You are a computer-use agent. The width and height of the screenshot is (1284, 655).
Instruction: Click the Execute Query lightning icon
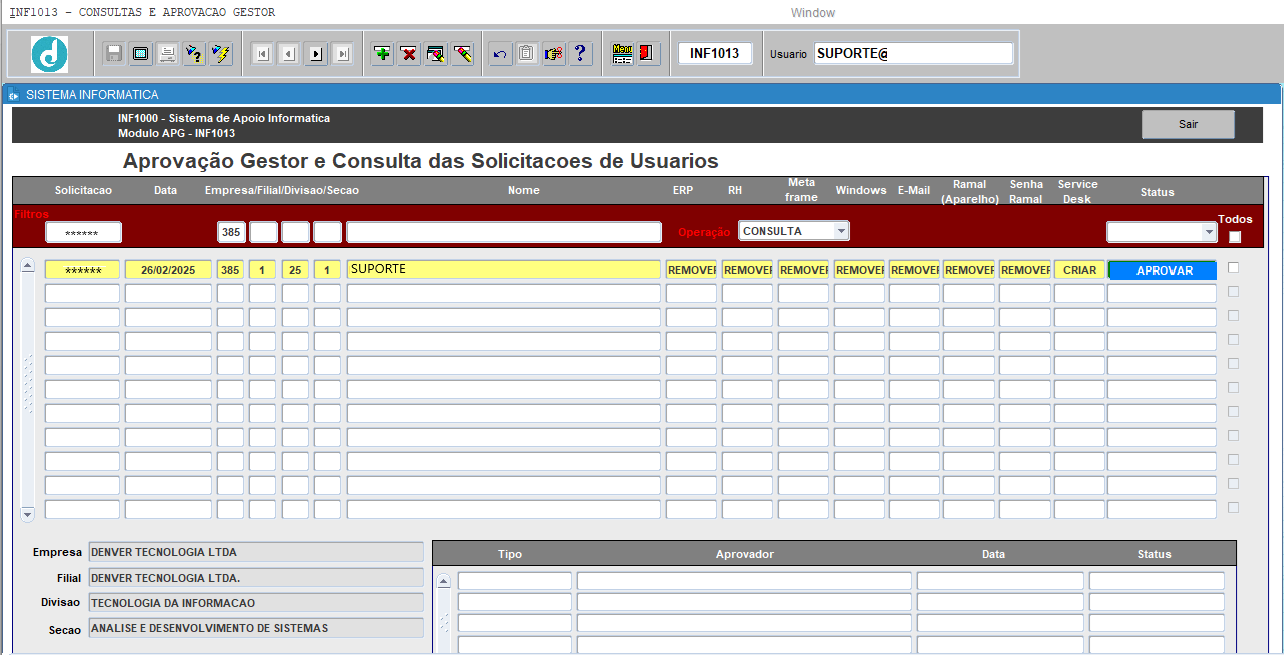tap(222, 54)
